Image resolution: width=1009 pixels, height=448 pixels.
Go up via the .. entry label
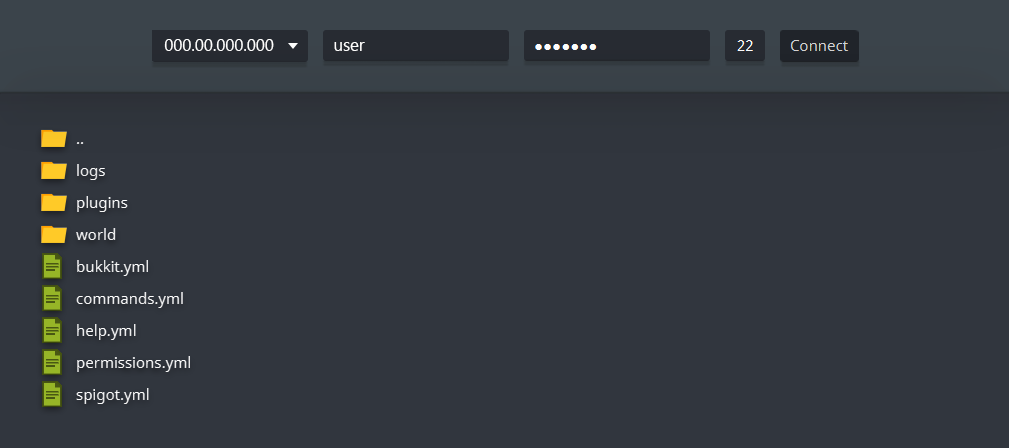pos(80,139)
